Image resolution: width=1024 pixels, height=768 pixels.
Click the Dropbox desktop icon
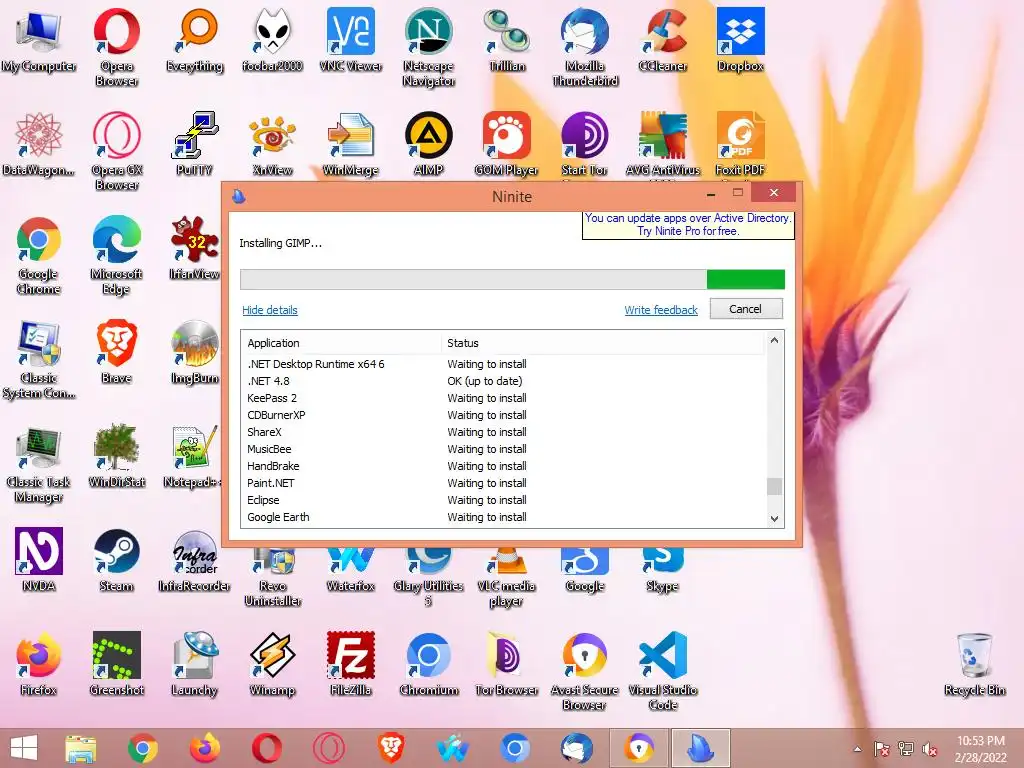coord(740,40)
